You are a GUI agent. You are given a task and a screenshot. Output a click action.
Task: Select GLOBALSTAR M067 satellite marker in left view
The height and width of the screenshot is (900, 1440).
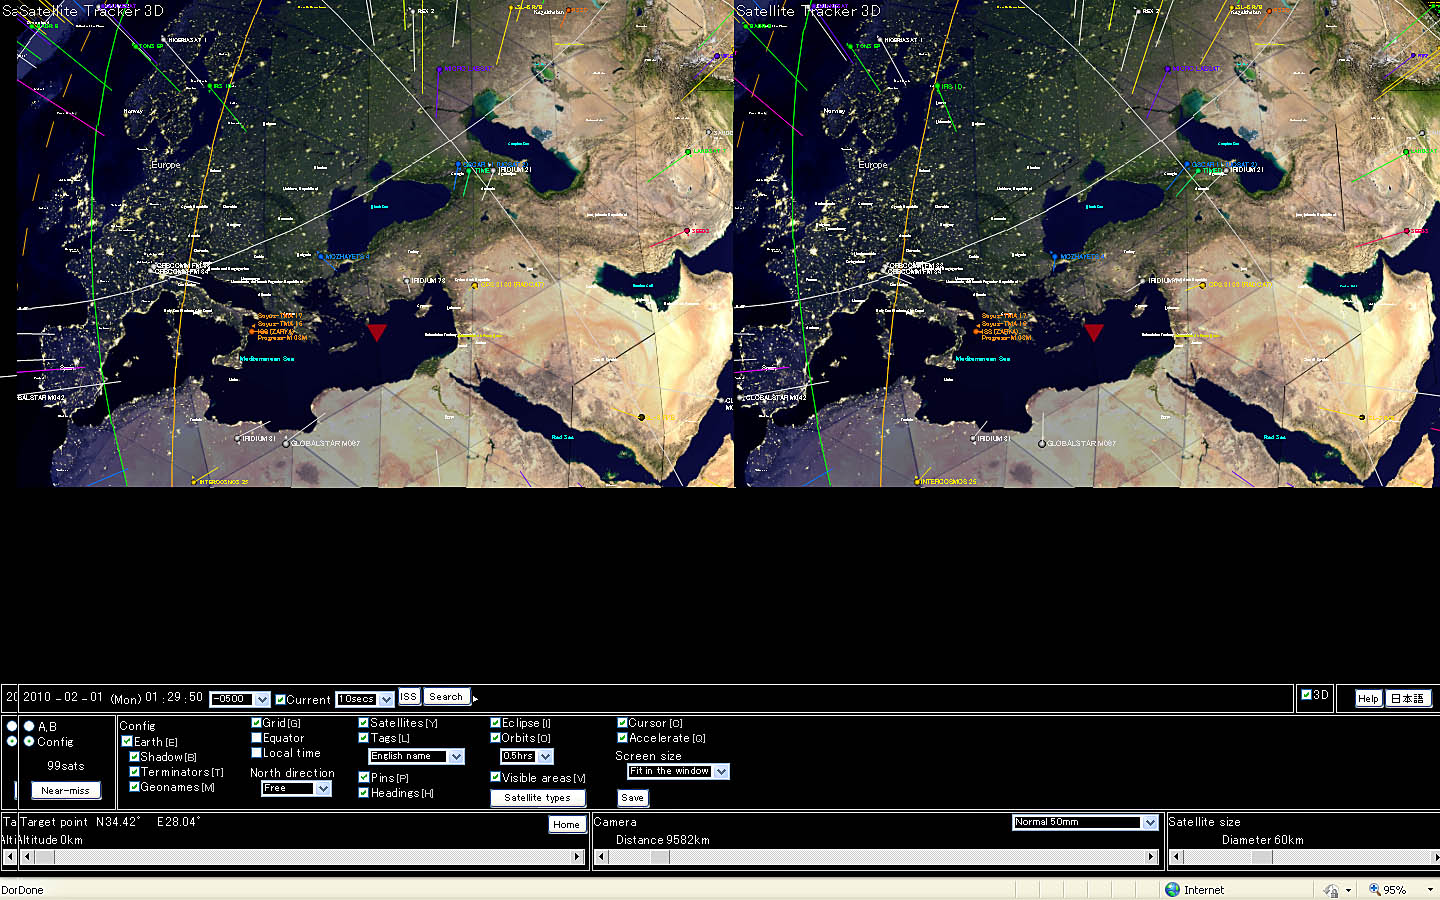[x=287, y=443]
